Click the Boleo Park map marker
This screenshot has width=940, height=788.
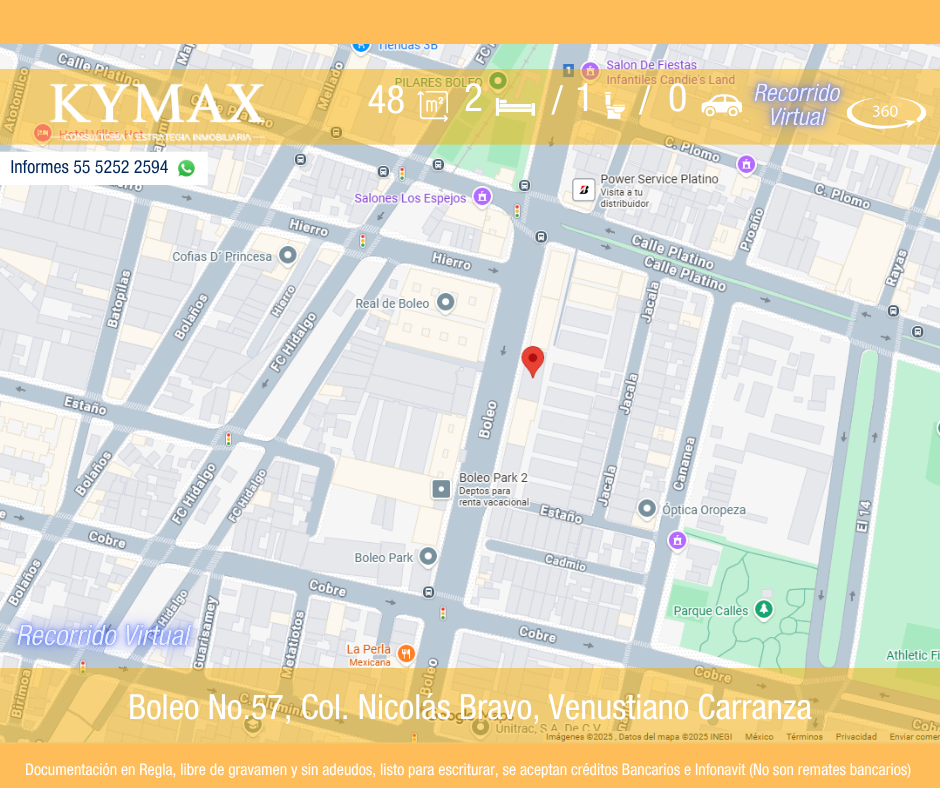click(428, 557)
